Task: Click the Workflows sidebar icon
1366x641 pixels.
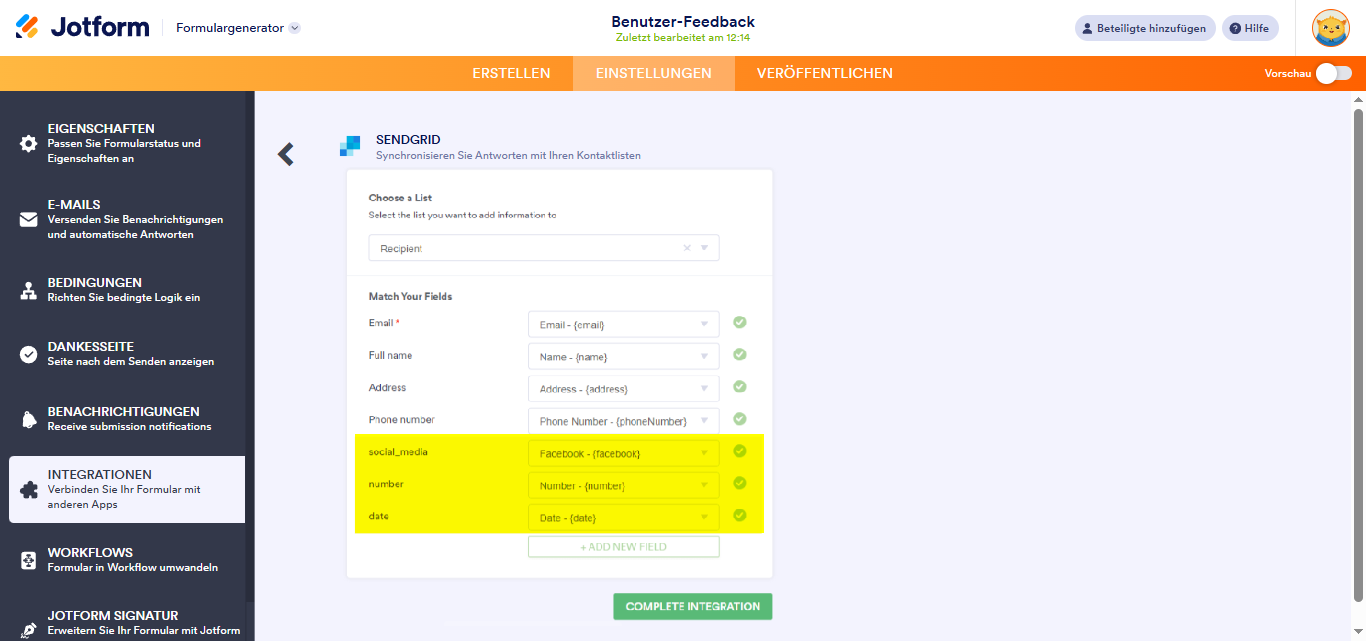Action: (29, 559)
